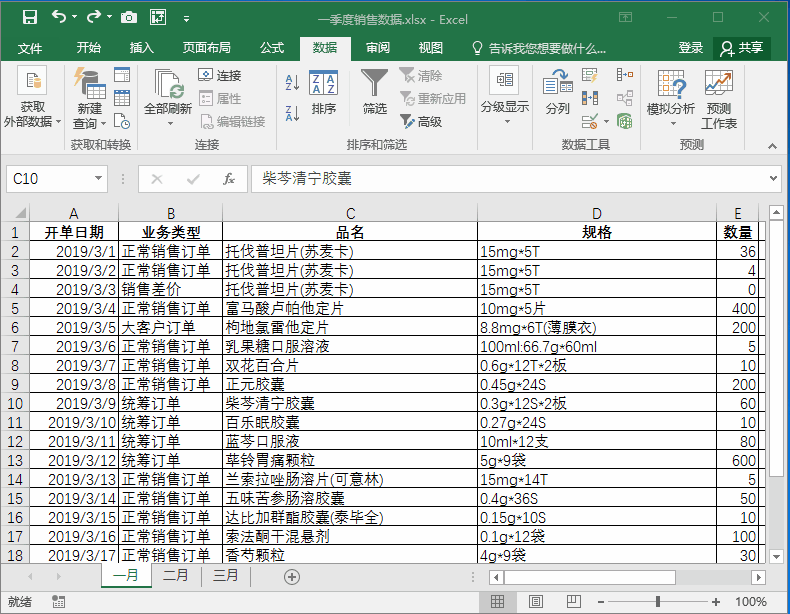
Task: Click the vertical scrollbar down arrow
Action: [x=776, y=557]
